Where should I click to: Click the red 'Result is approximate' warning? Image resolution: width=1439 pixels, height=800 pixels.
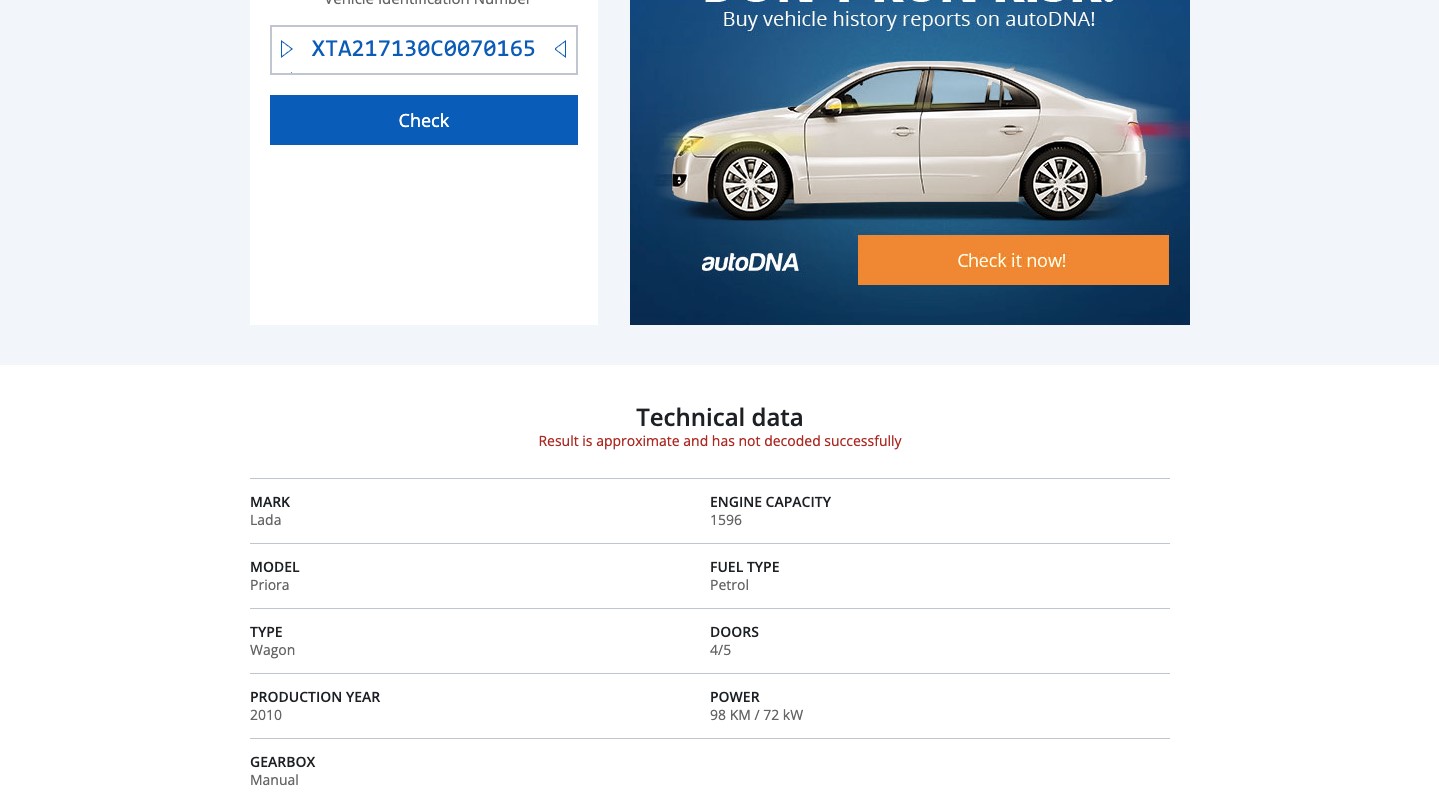point(719,441)
